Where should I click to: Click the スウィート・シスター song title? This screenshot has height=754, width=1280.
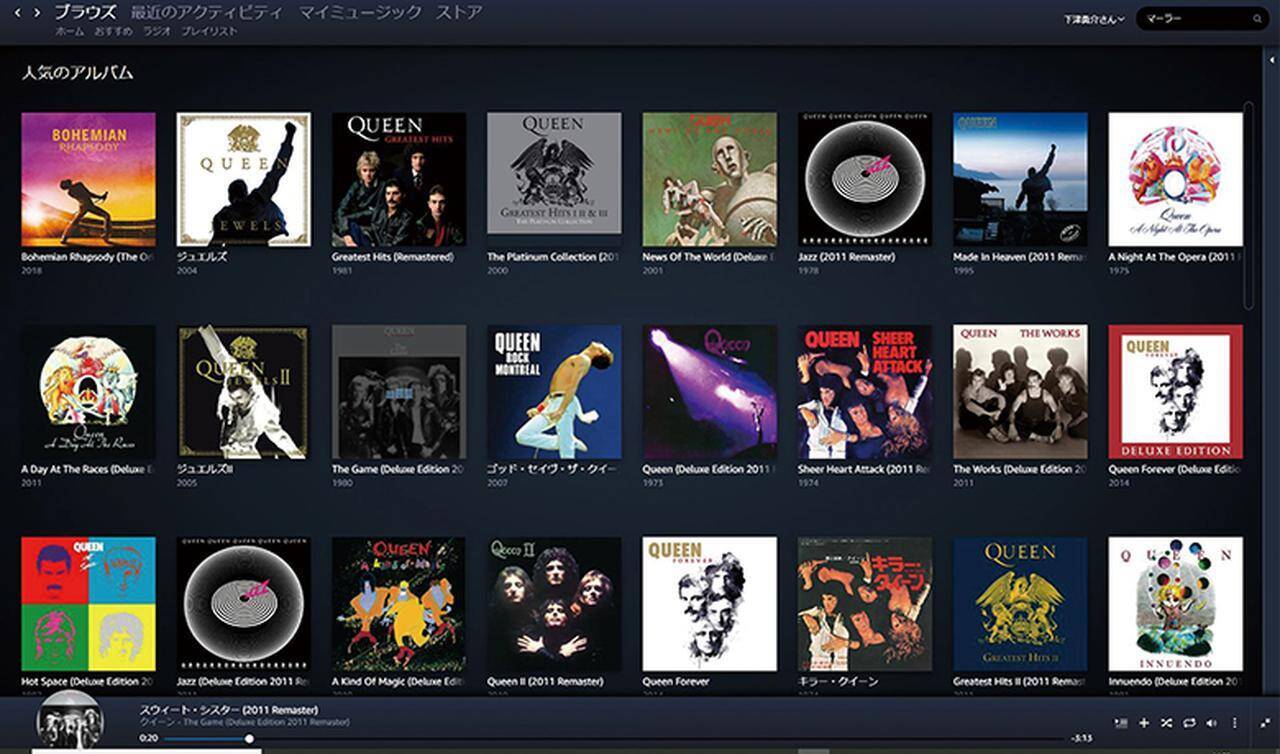[x=229, y=710]
